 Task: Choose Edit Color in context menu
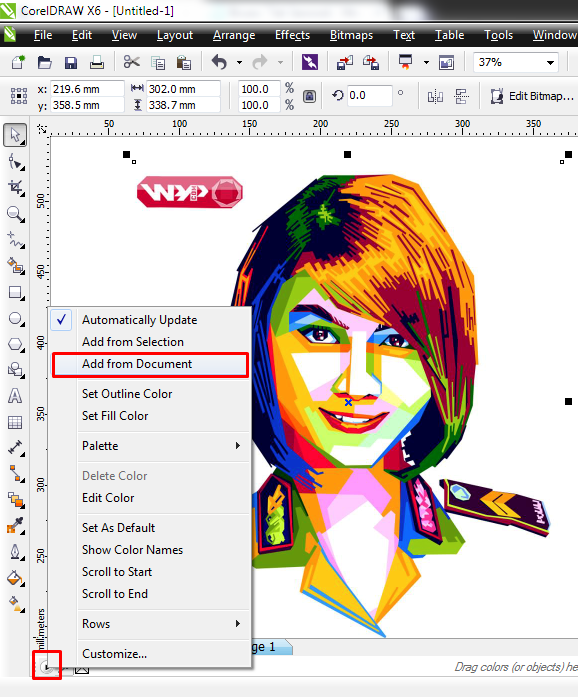tap(150, 498)
